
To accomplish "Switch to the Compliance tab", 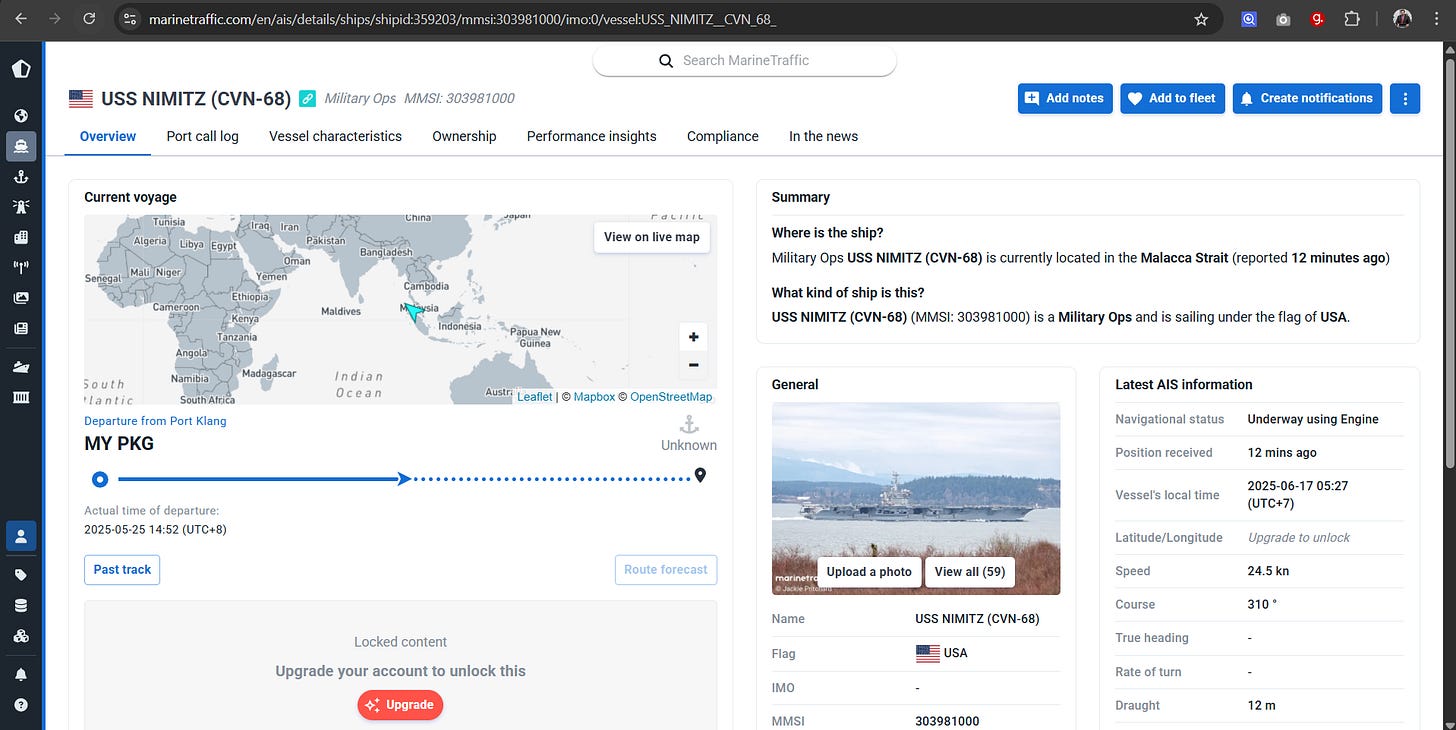I will (x=723, y=136).
